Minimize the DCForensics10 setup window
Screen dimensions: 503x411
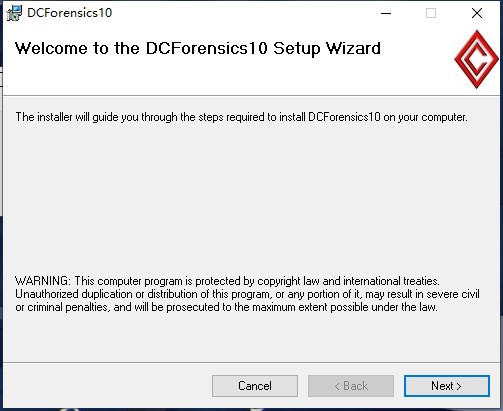point(386,13)
